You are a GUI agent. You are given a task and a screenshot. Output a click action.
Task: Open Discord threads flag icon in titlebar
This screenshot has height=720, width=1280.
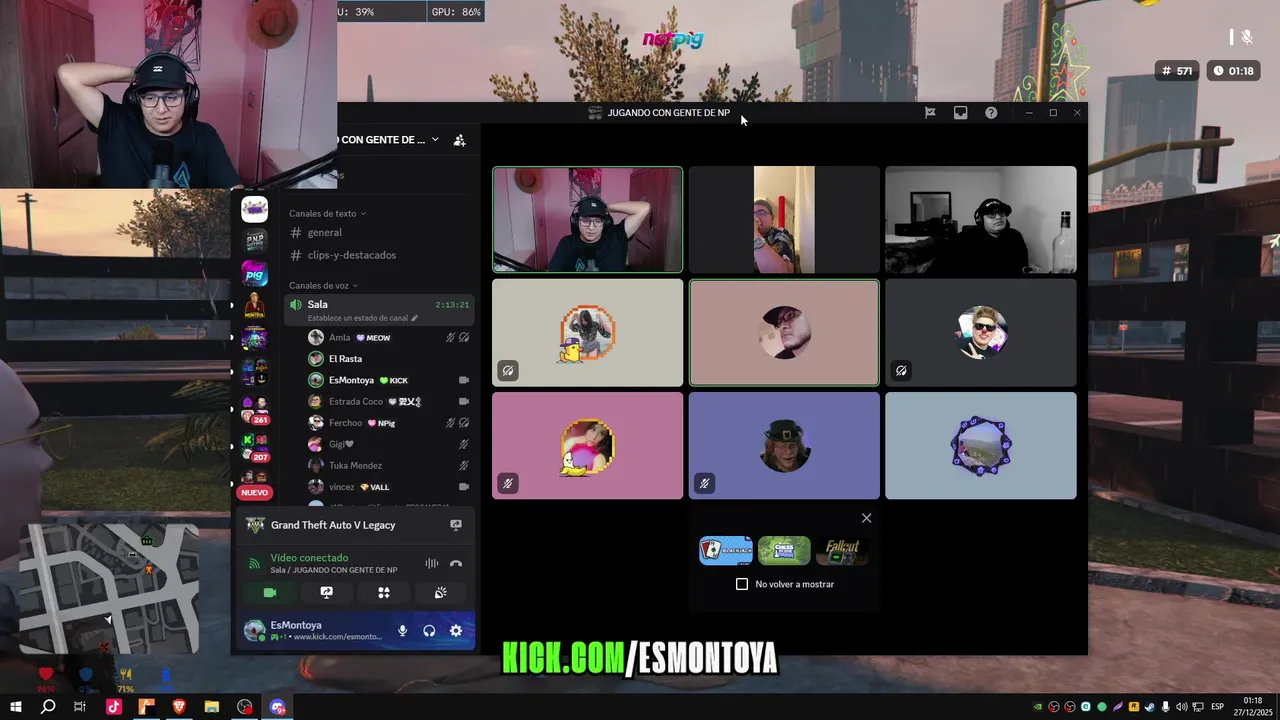[930, 113]
